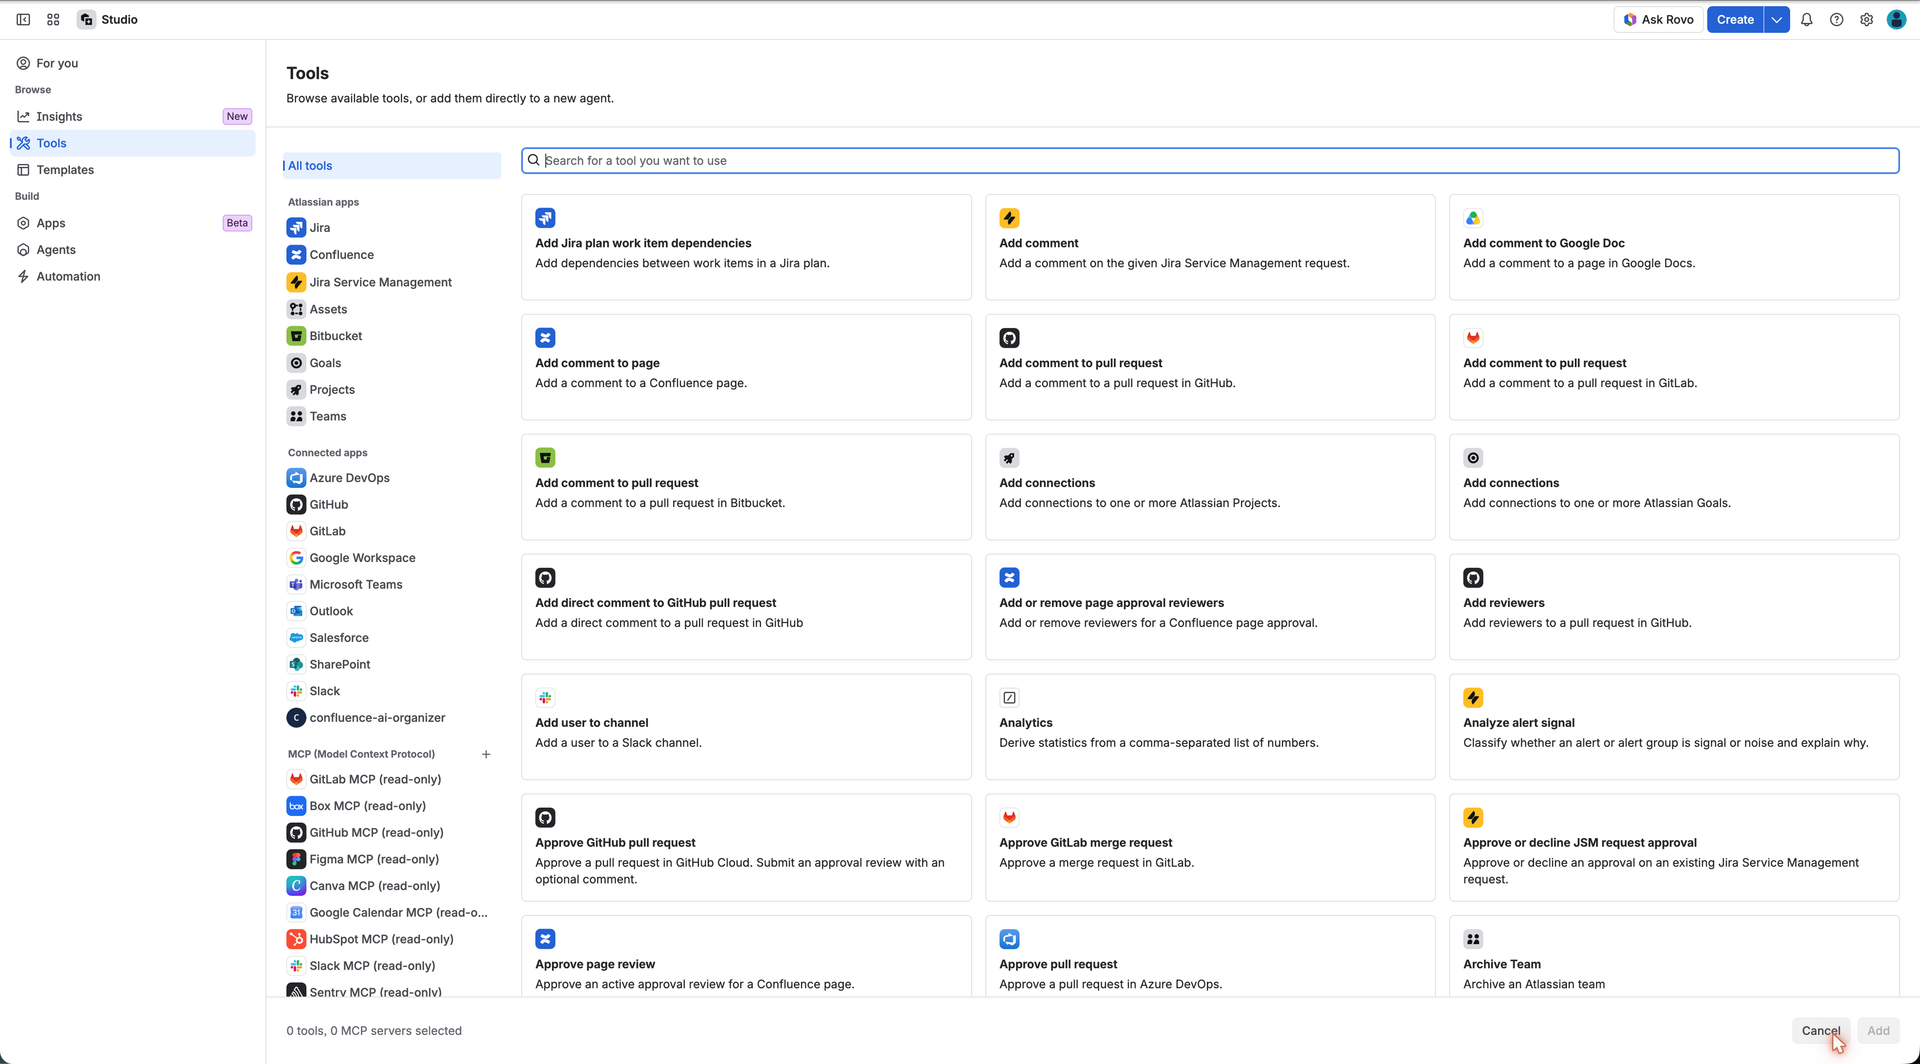This screenshot has width=1920, height=1064.
Task: Open the user profile avatar
Action: (1897, 20)
